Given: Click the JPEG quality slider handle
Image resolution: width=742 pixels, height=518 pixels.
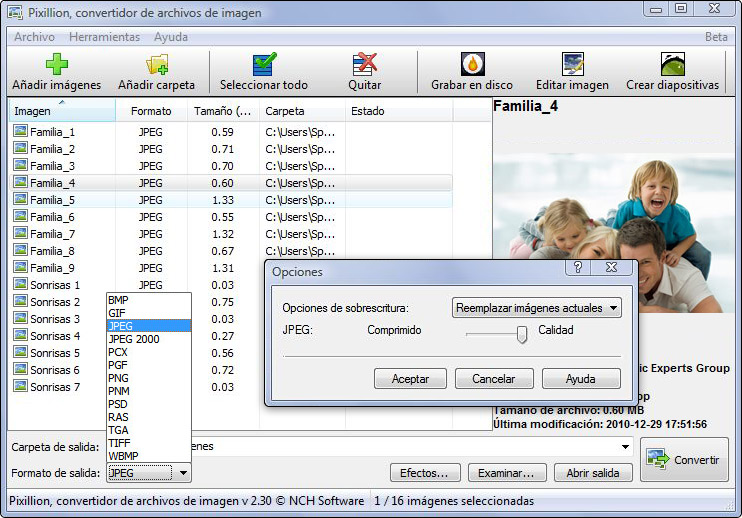Looking at the screenshot, I should pyautogui.click(x=522, y=334).
